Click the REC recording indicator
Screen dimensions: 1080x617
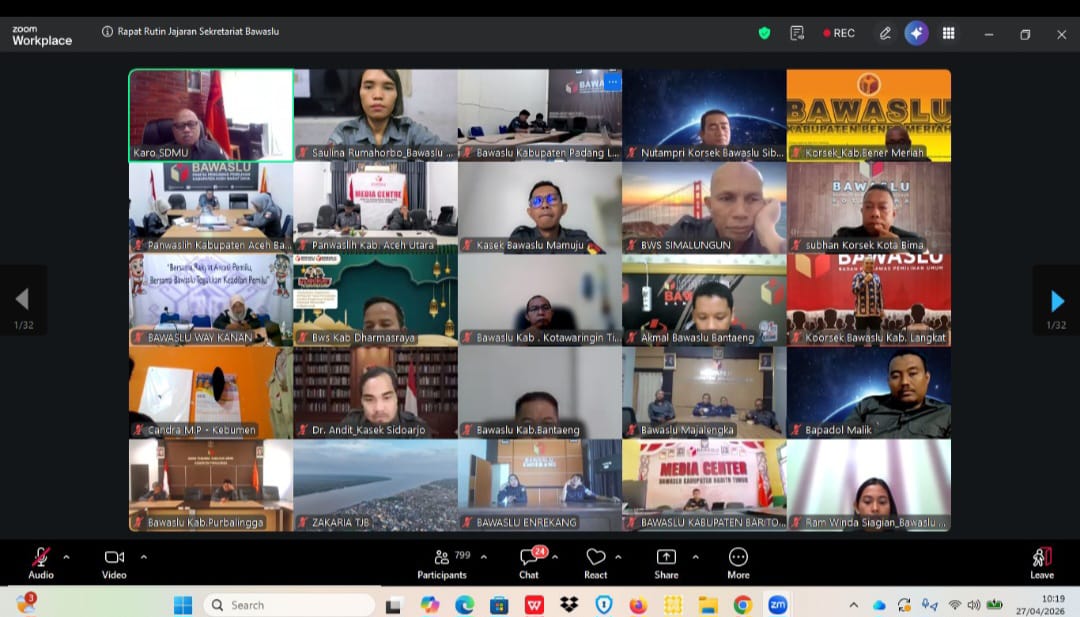pos(839,33)
